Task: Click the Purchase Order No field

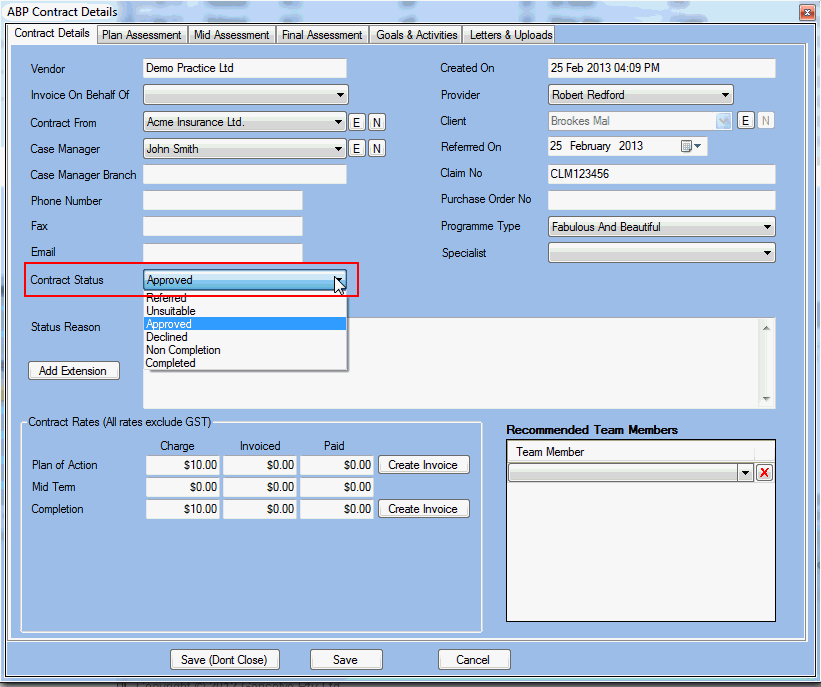Action: tap(661, 200)
